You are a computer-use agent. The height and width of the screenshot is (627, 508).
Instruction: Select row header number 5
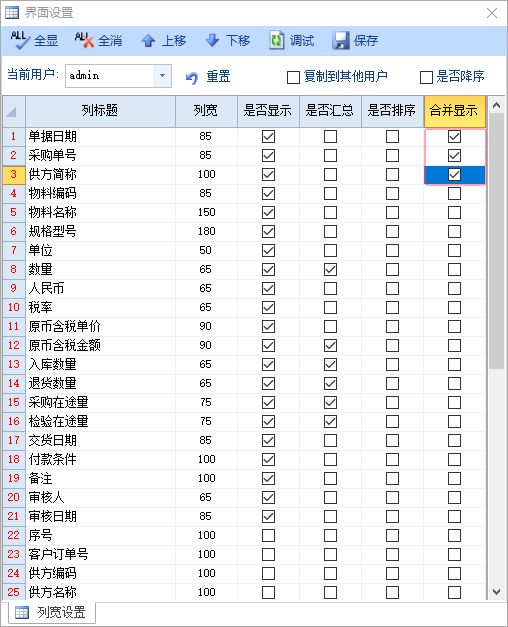point(14,212)
